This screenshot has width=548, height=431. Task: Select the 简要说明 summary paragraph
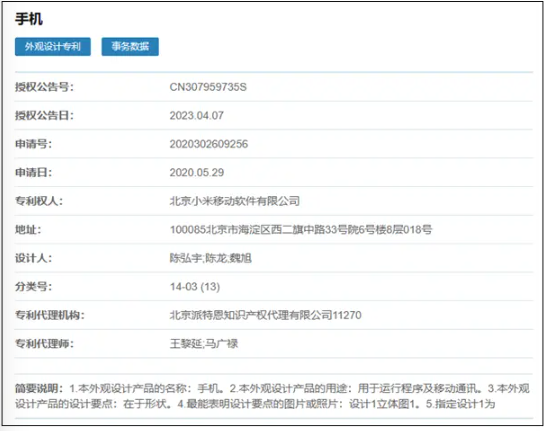click(x=273, y=396)
